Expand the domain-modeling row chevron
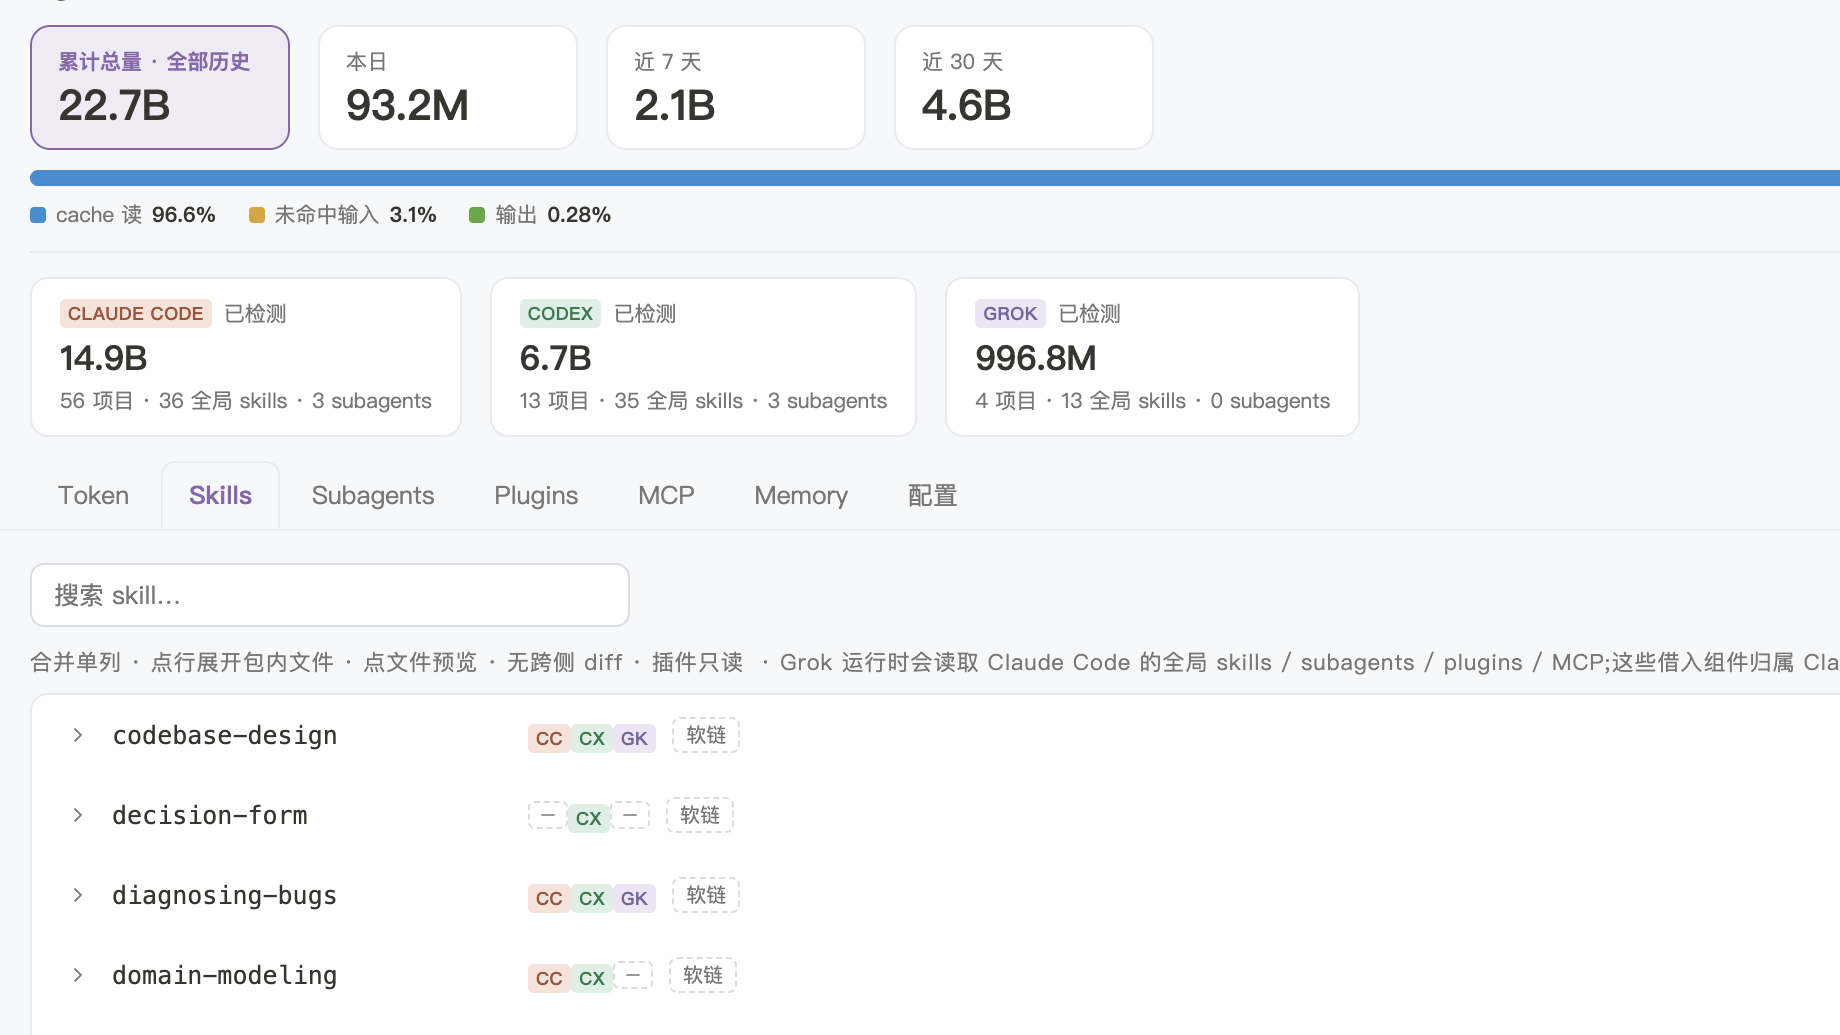The height and width of the screenshot is (1035, 1840). [78, 976]
